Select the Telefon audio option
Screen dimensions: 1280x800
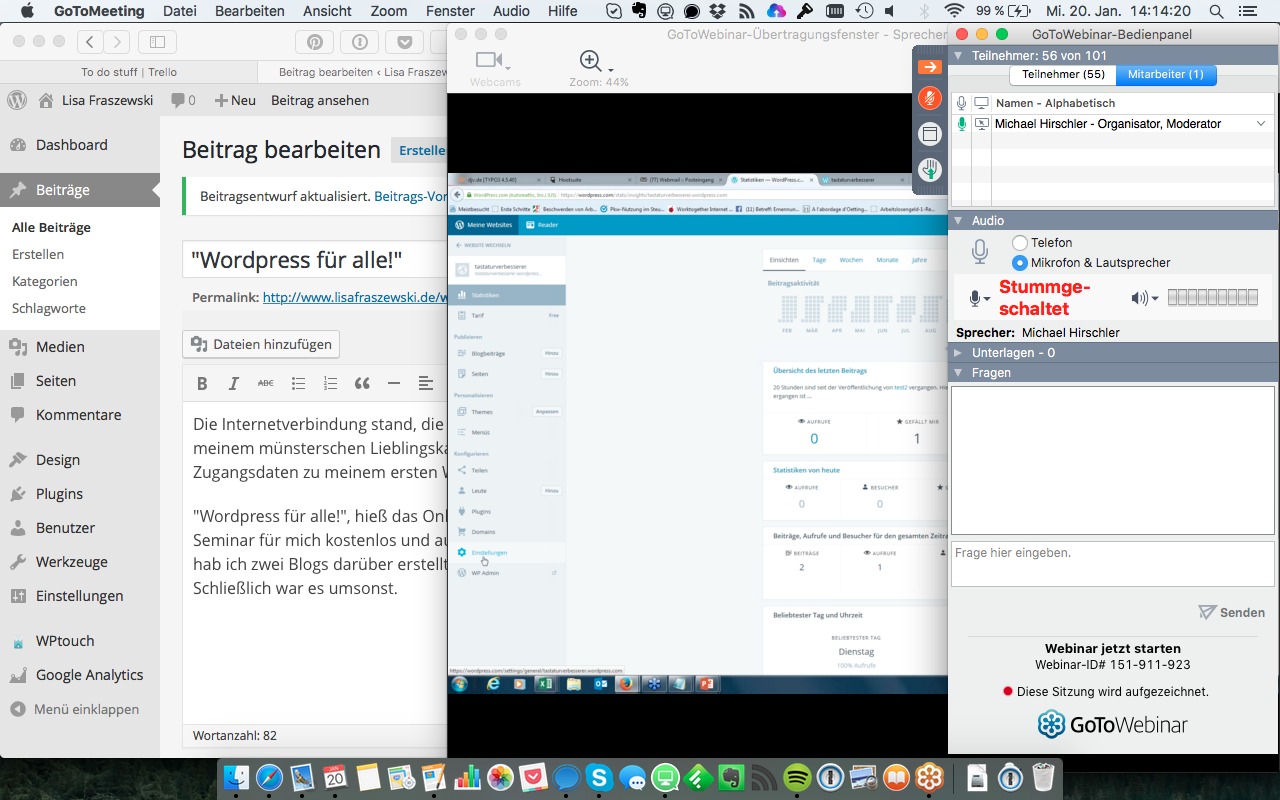point(1020,243)
